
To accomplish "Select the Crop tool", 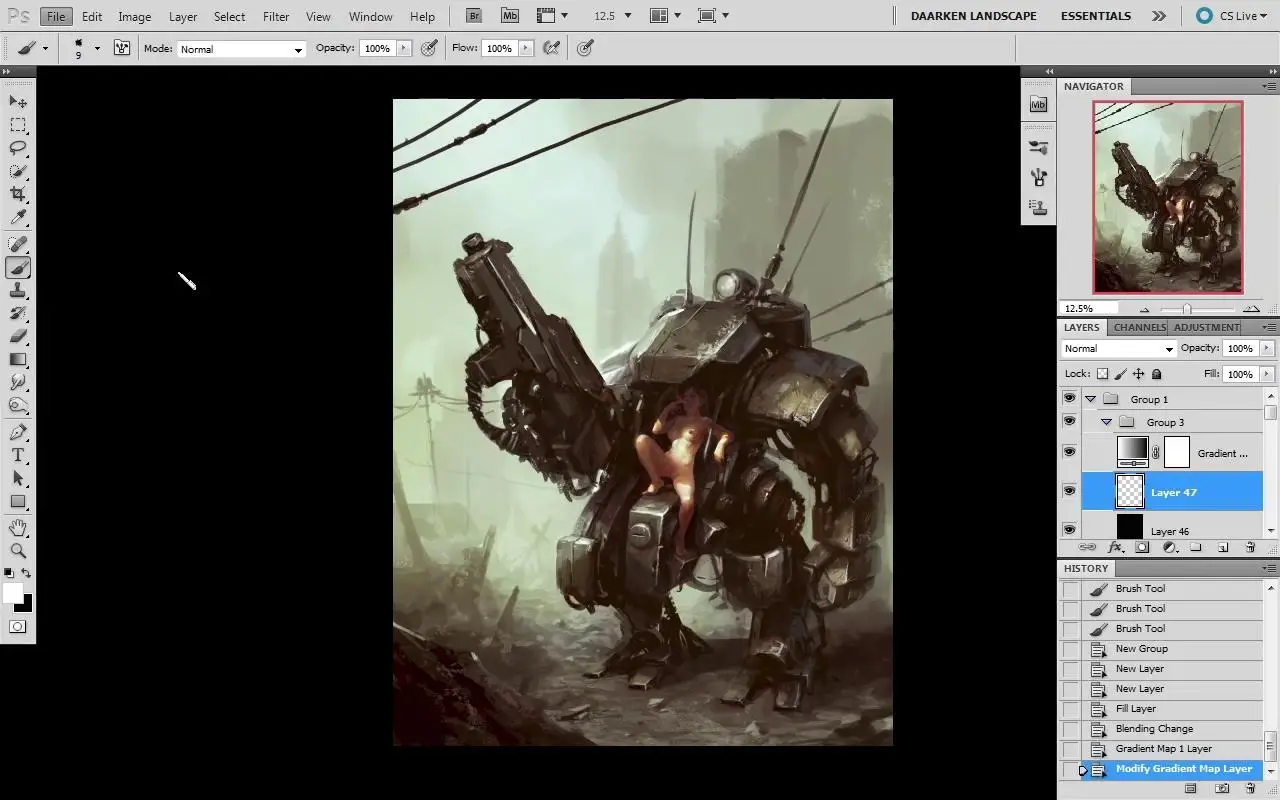I will pos(18,194).
